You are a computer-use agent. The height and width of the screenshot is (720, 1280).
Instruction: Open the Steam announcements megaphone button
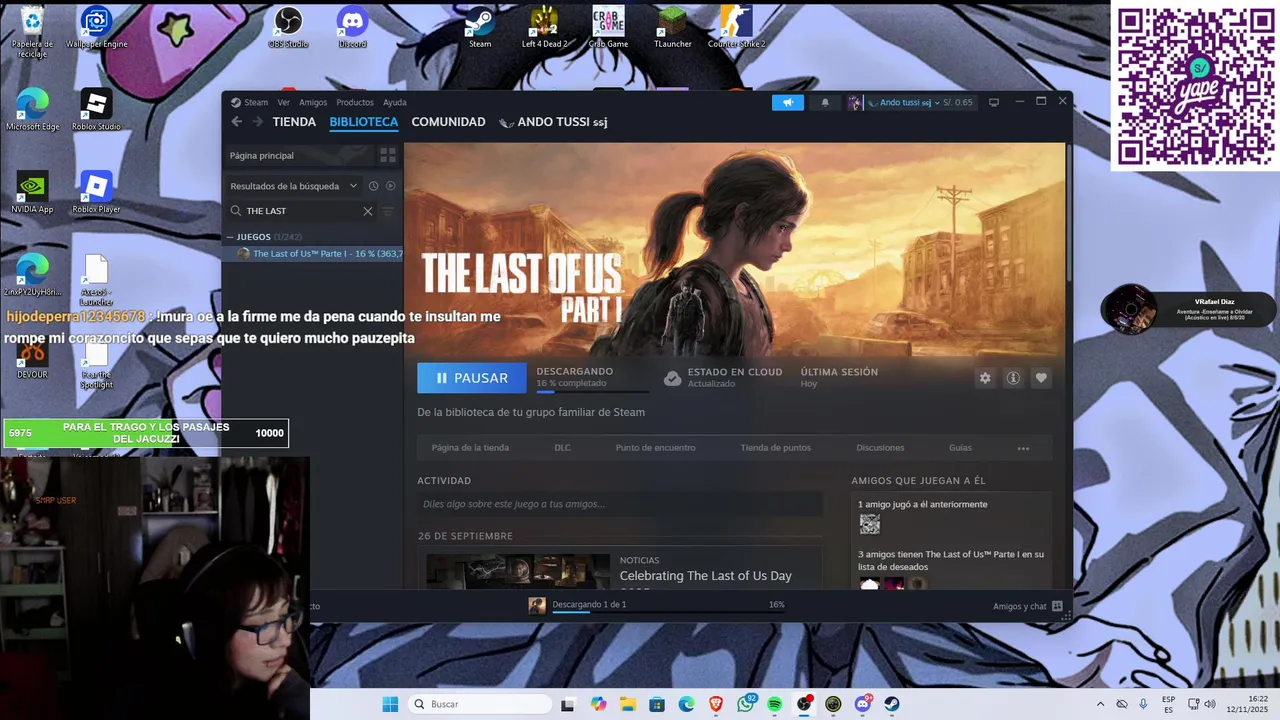pos(788,102)
